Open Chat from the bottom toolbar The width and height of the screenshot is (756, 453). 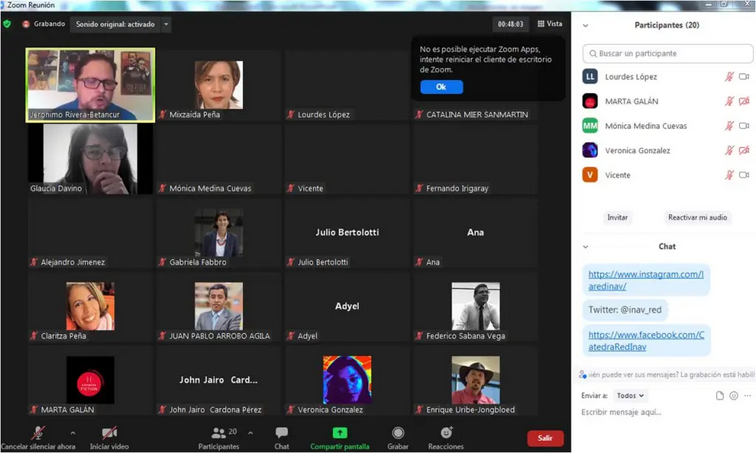282,438
